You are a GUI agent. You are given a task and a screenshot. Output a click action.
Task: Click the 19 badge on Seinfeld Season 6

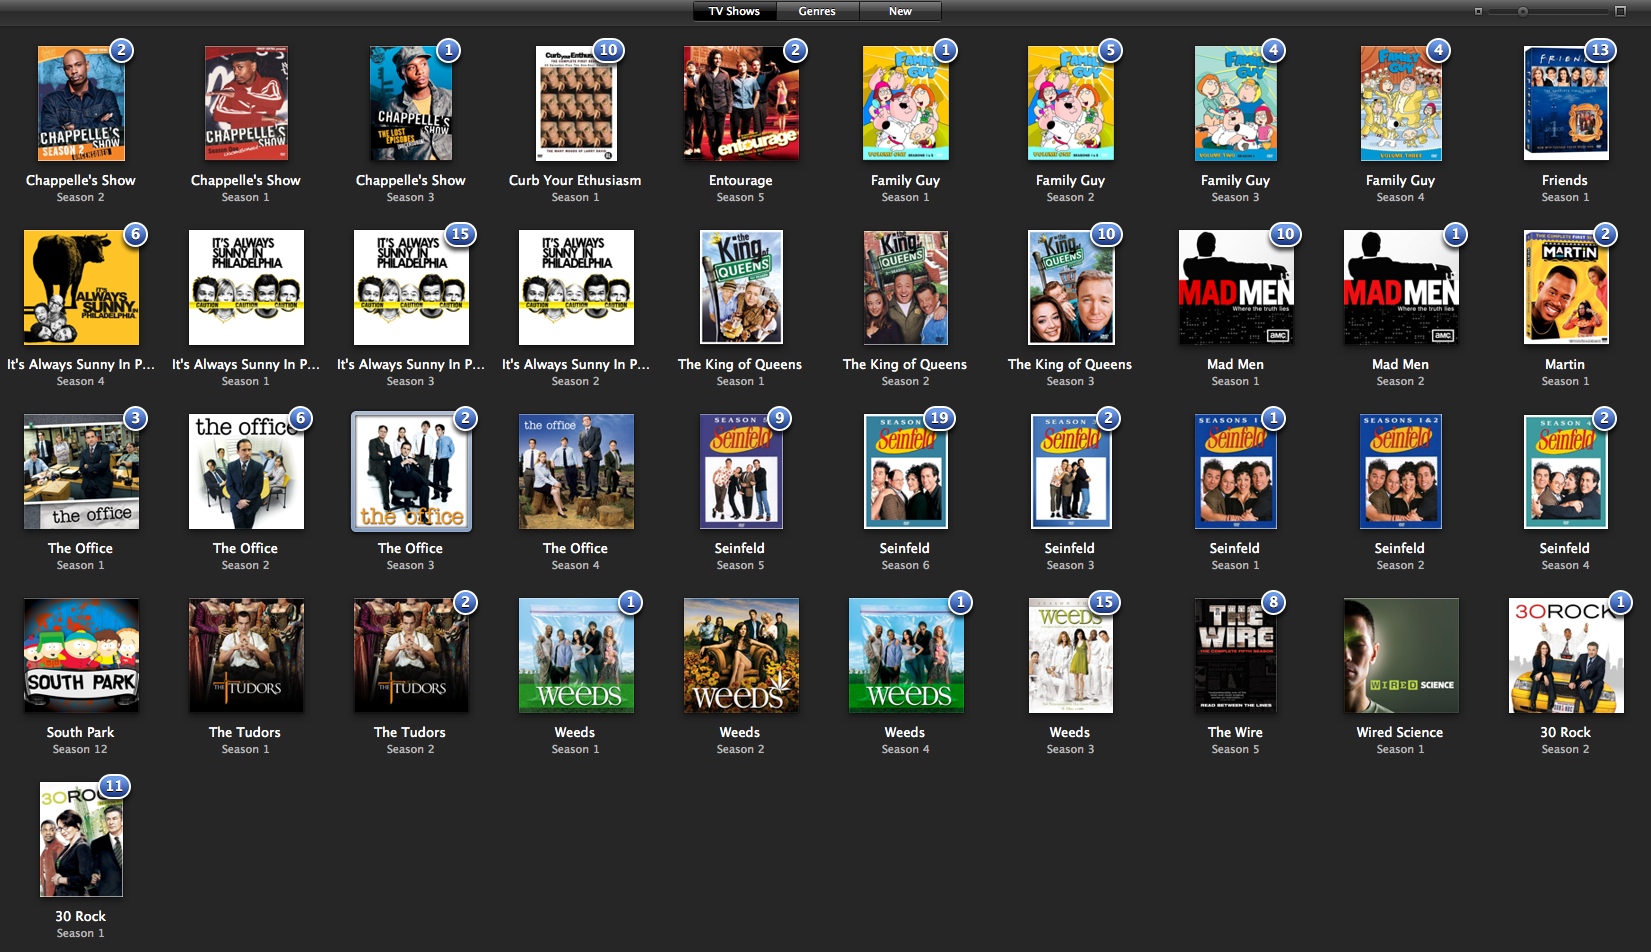(939, 418)
